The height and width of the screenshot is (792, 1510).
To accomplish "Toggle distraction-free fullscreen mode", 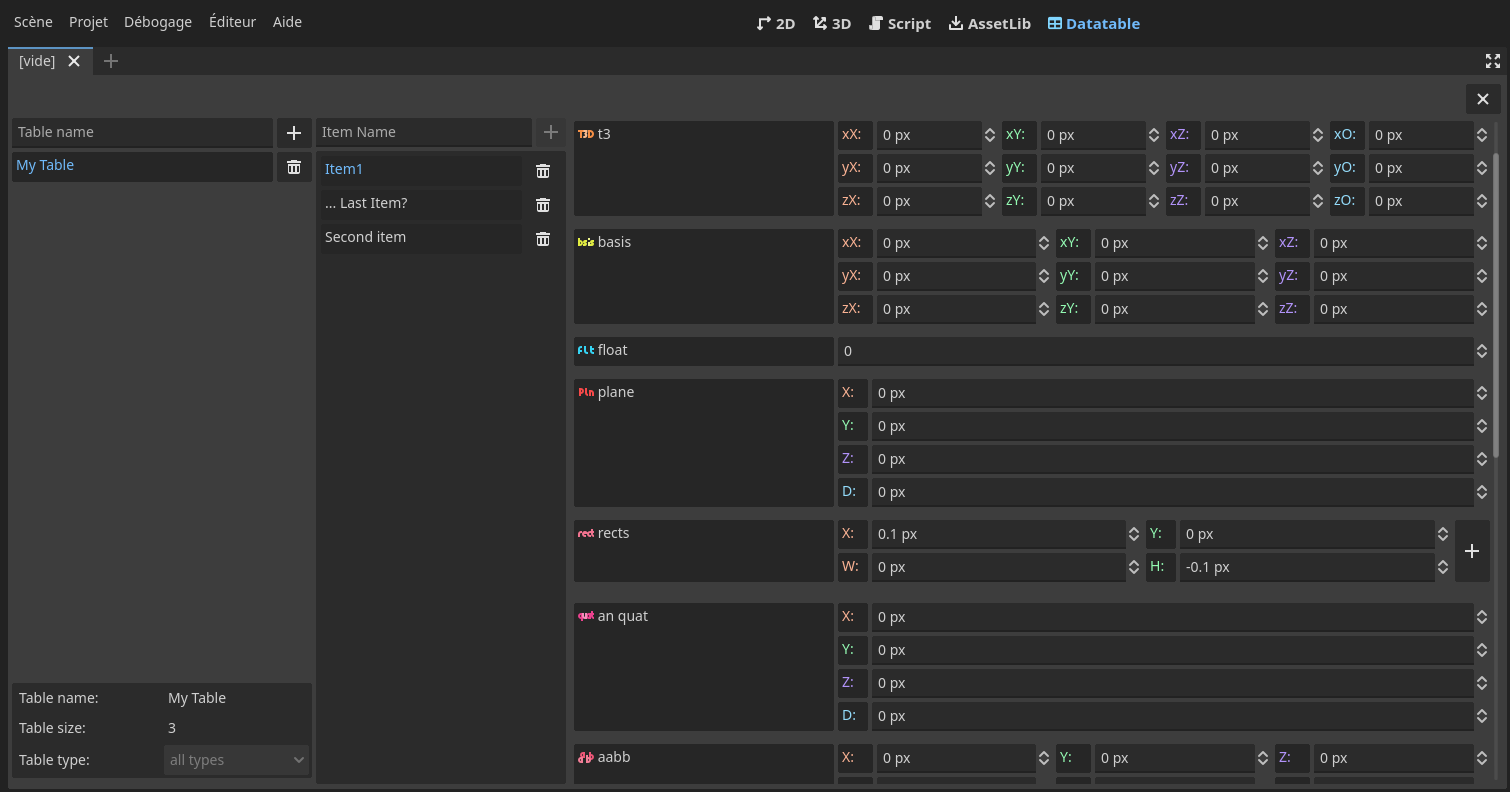I will click(x=1492, y=61).
